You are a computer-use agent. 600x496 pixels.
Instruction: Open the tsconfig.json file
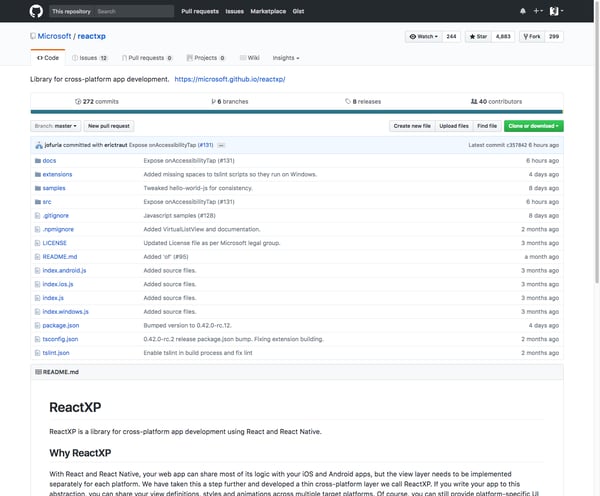(x=60, y=339)
